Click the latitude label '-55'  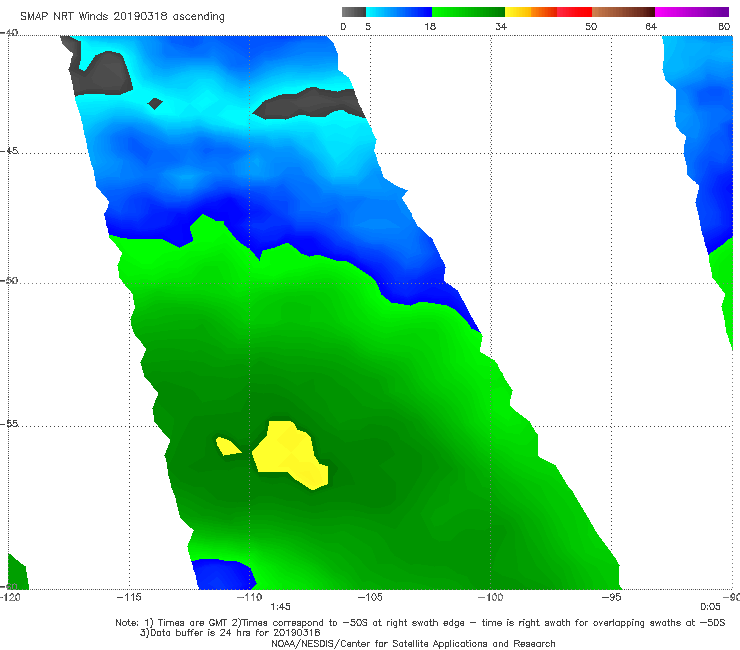click(9, 423)
